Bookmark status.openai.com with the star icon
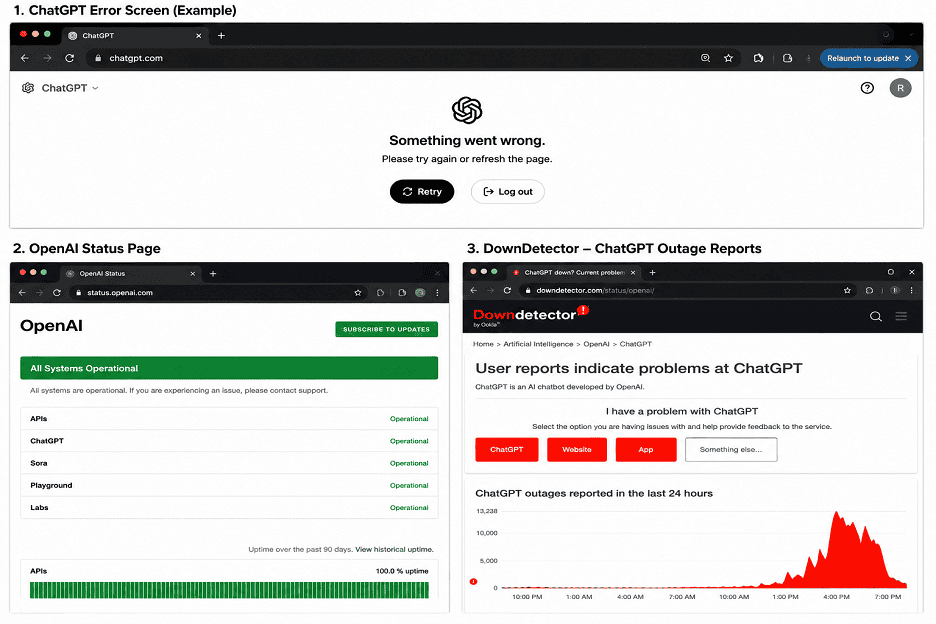This screenshot has width=936, height=624. [358, 293]
